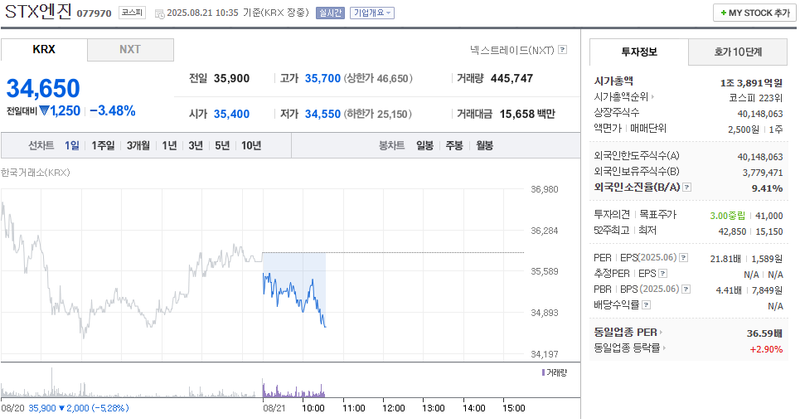The image size is (800, 419).
Task: Click the 한국거래소(KRX) chart label
Action: coord(35,172)
